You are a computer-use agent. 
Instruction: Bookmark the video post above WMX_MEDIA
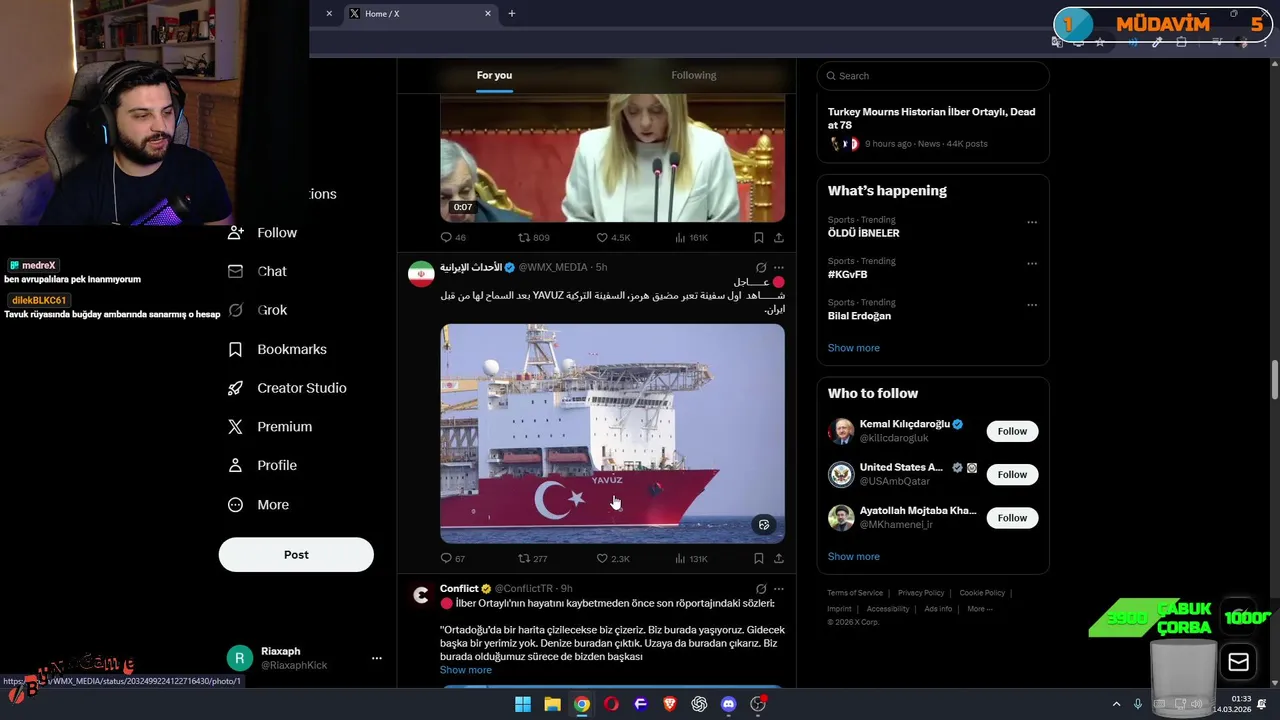click(x=759, y=237)
